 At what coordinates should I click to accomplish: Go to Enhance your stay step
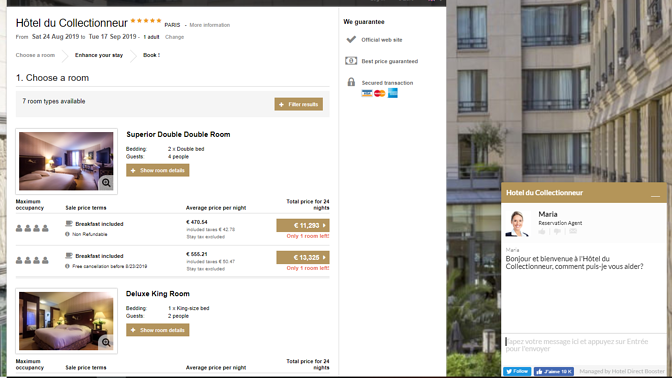coord(99,55)
